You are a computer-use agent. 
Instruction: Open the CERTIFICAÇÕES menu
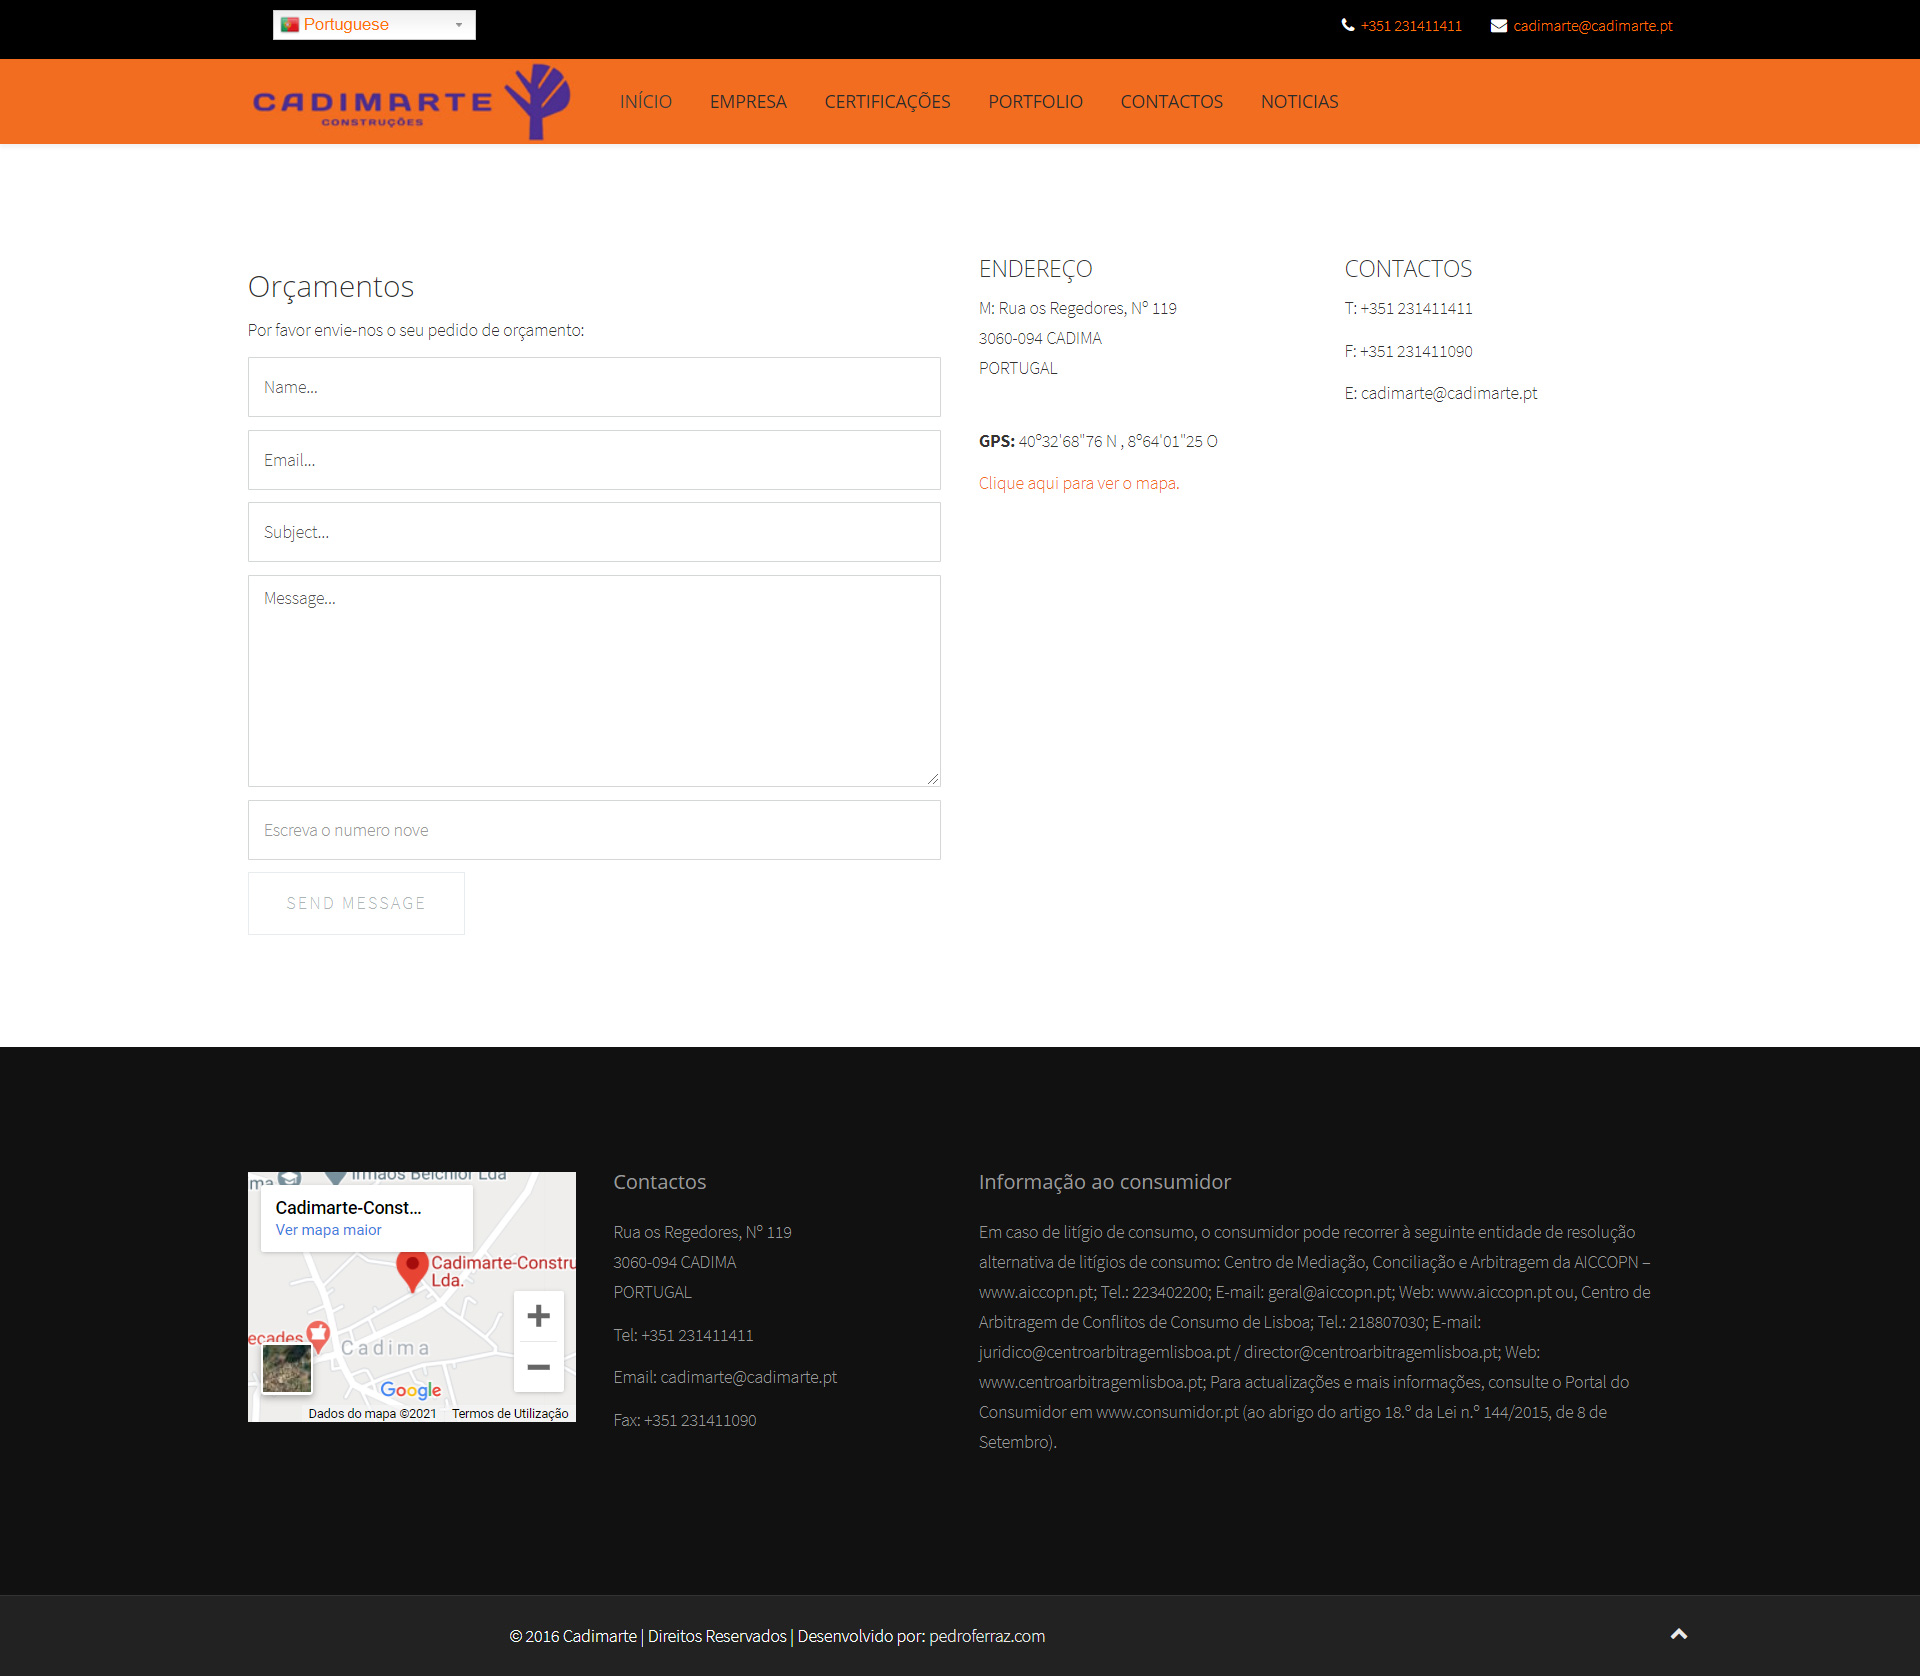(x=887, y=102)
